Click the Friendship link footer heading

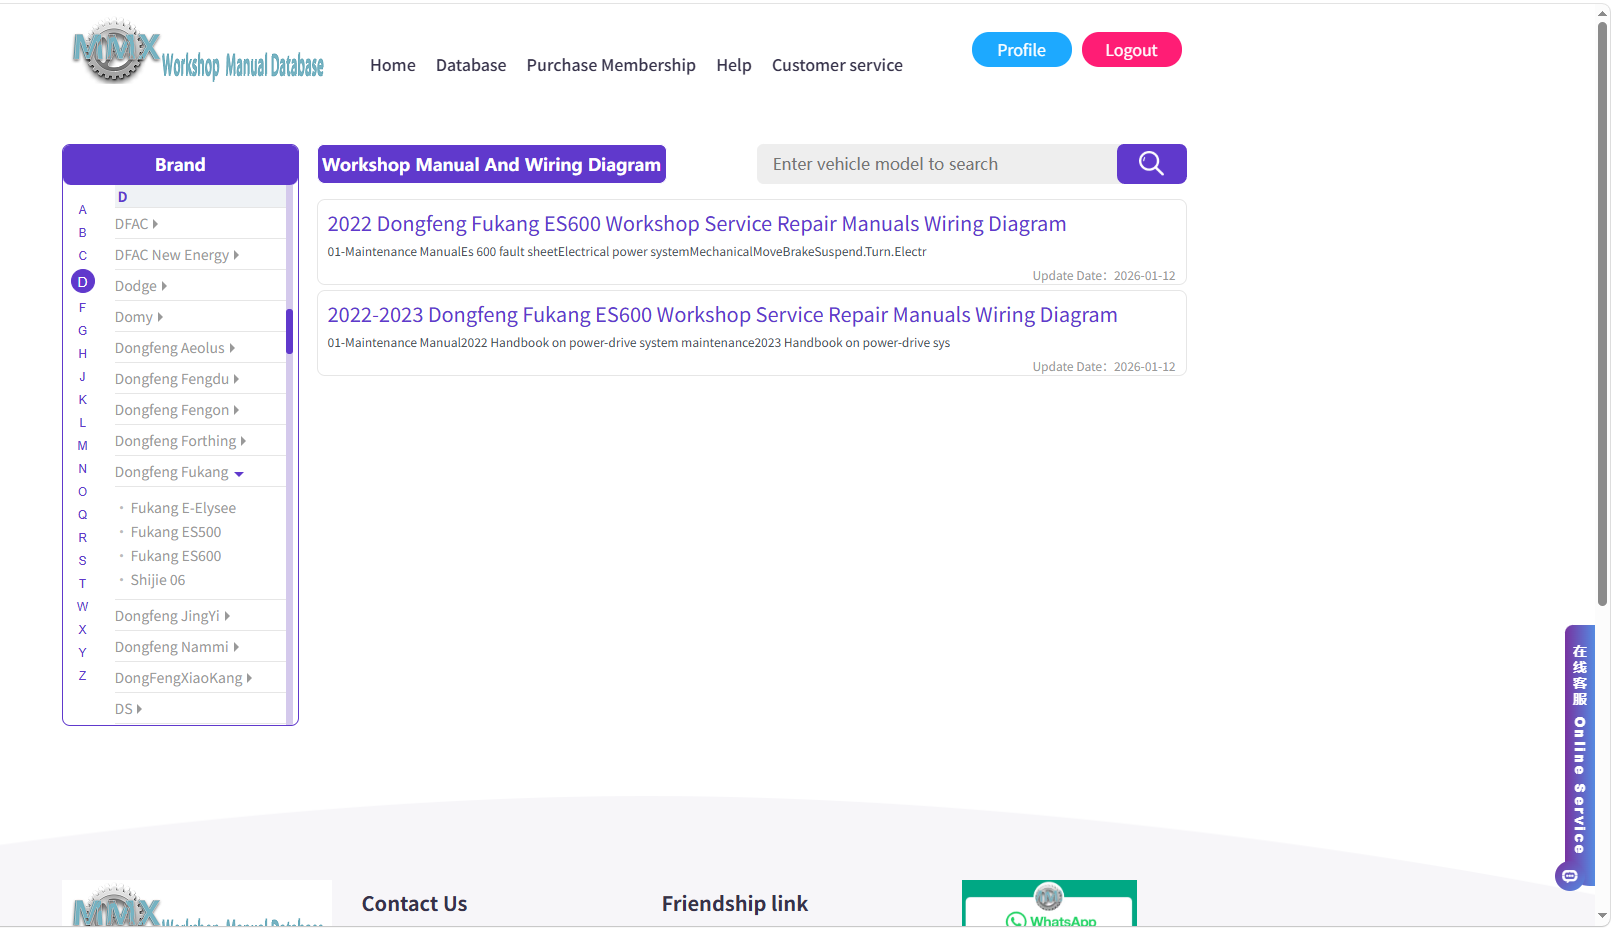pyautogui.click(x=735, y=904)
